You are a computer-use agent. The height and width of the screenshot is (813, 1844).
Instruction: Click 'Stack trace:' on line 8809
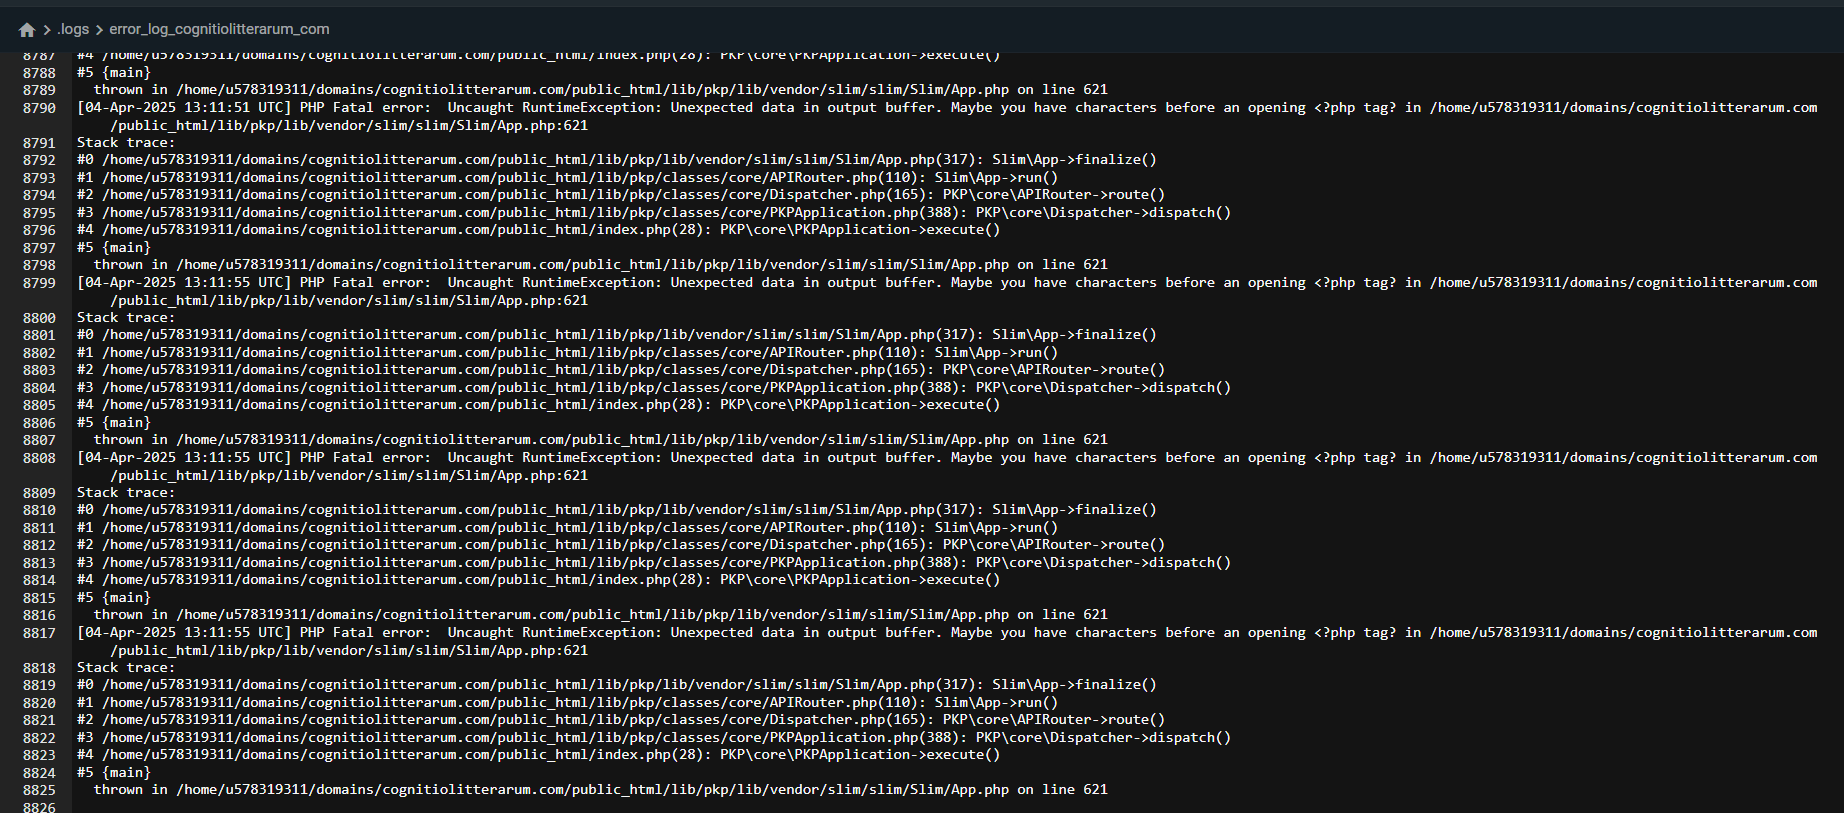tap(126, 492)
